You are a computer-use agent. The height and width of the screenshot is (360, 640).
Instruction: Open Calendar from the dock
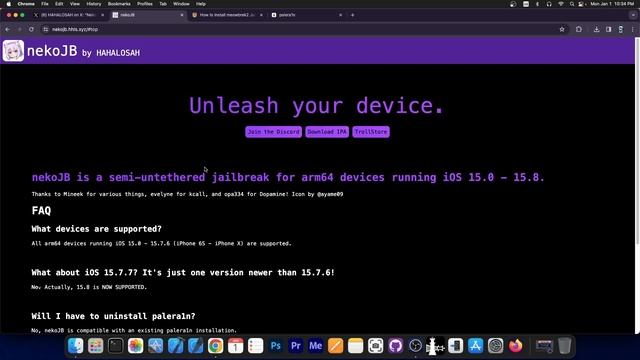pyautogui.click(x=236, y=346)
